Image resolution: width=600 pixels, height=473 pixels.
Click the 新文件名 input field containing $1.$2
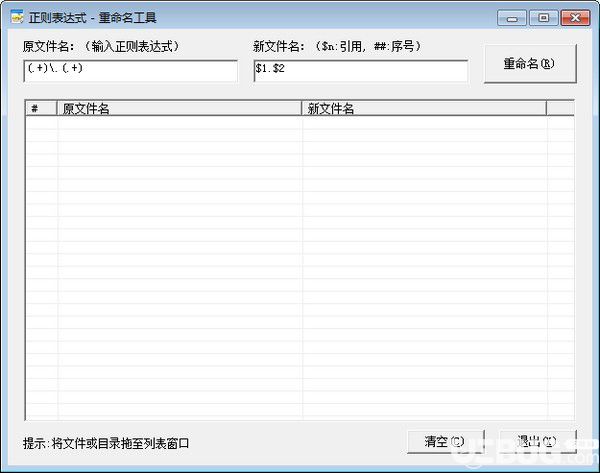pyautogui.click(x=361, y=71)
